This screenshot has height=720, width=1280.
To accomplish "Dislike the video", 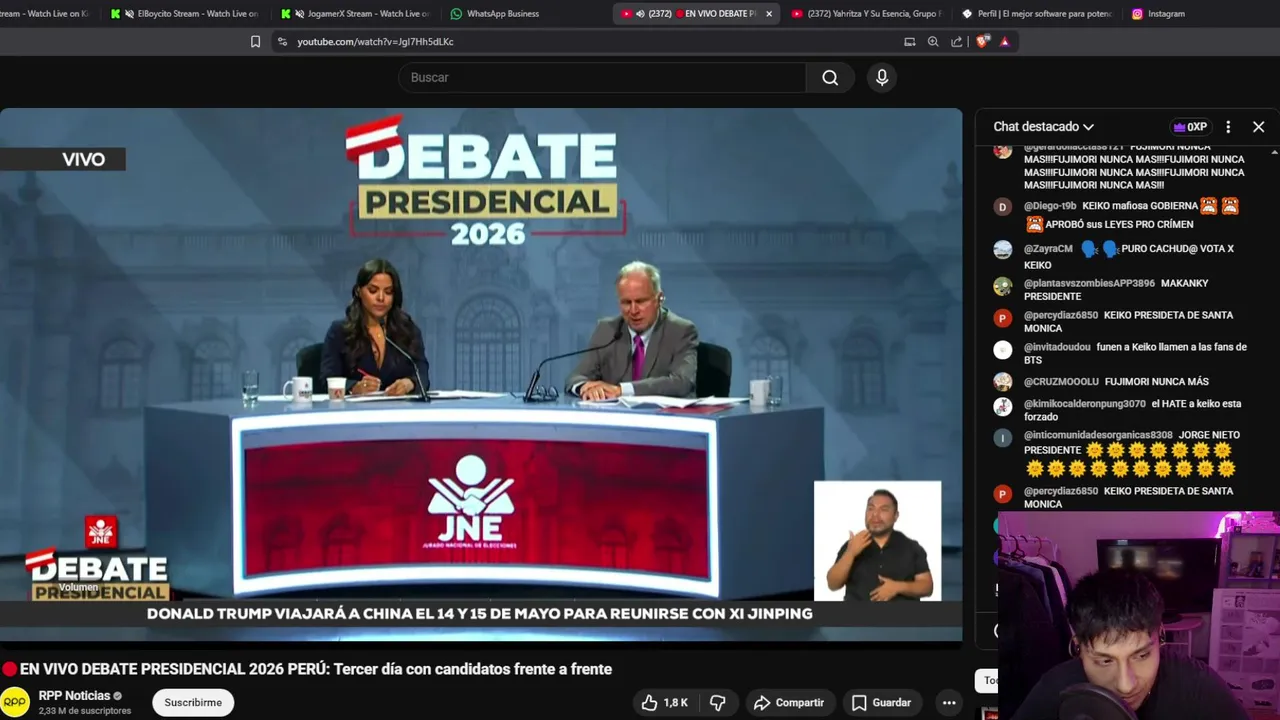I will click(717, 703).
